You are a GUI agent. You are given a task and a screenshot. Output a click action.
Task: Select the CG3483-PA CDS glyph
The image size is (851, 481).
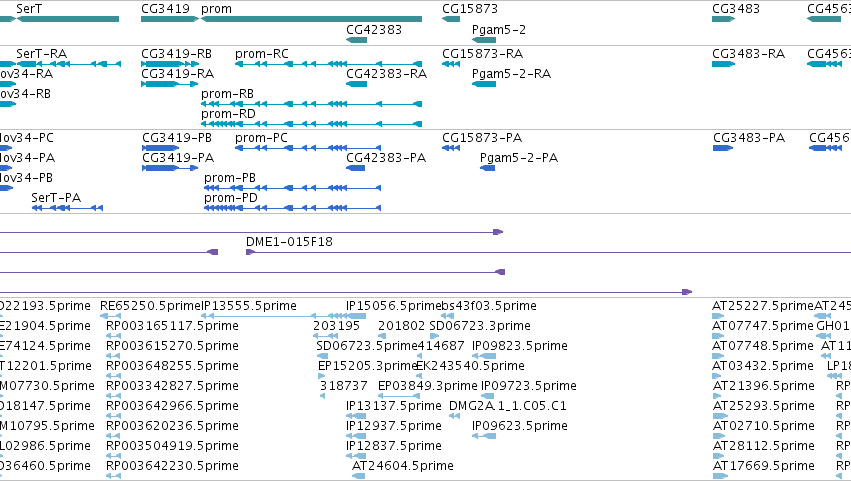tap(723, 148)
